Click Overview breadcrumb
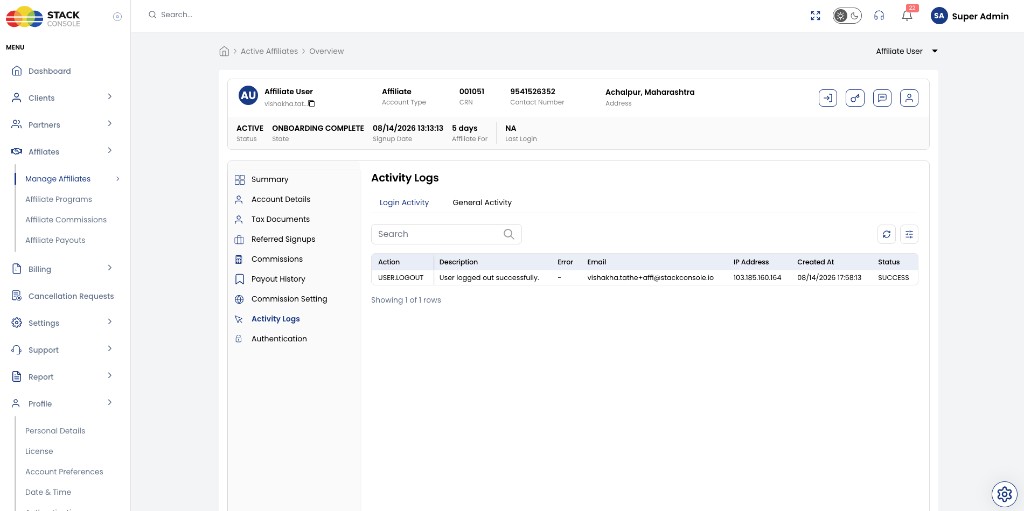 (327, 51)
